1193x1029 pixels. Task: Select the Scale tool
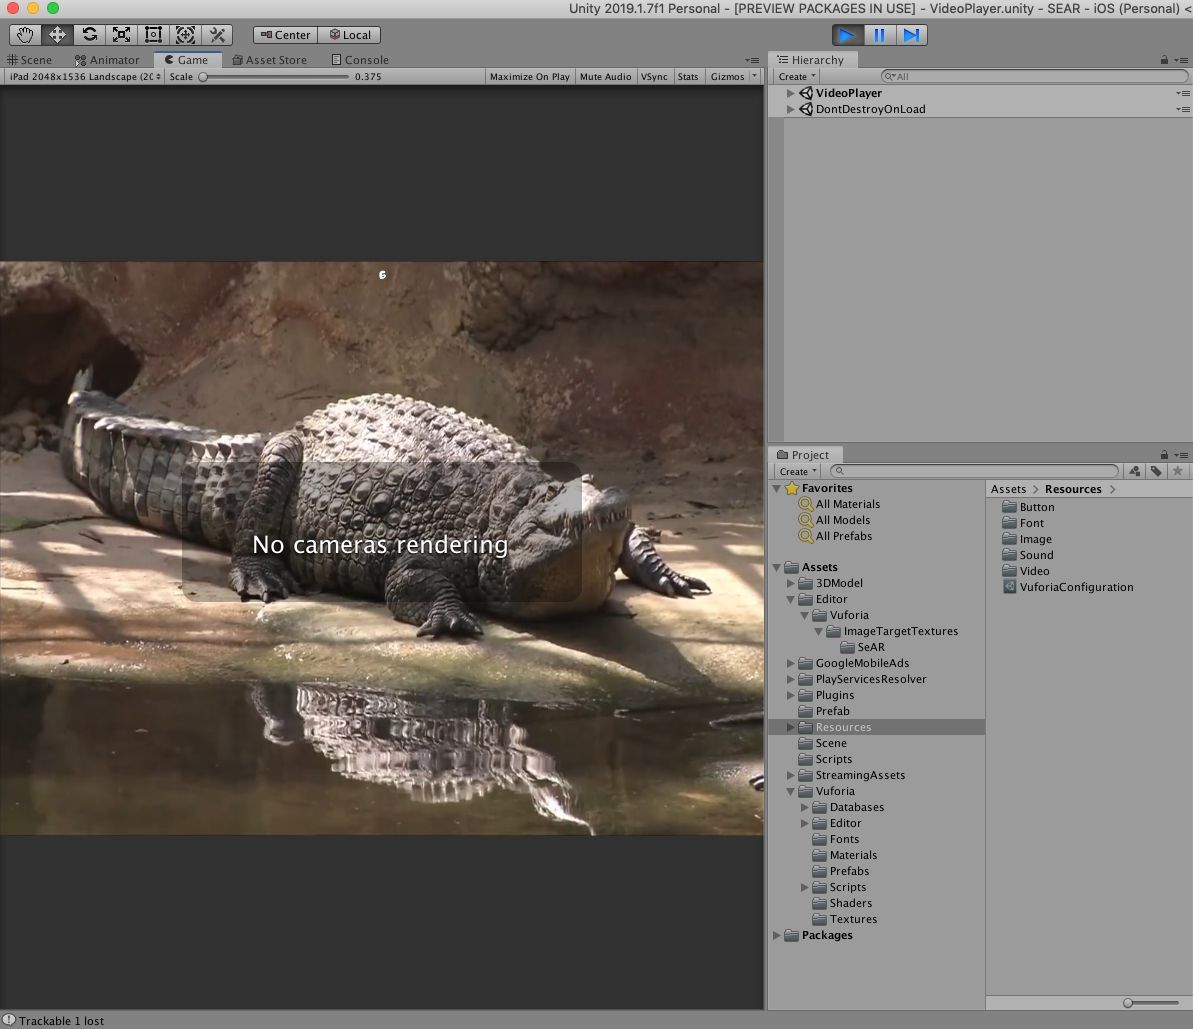pyautogui.click(x=121, y=35)
